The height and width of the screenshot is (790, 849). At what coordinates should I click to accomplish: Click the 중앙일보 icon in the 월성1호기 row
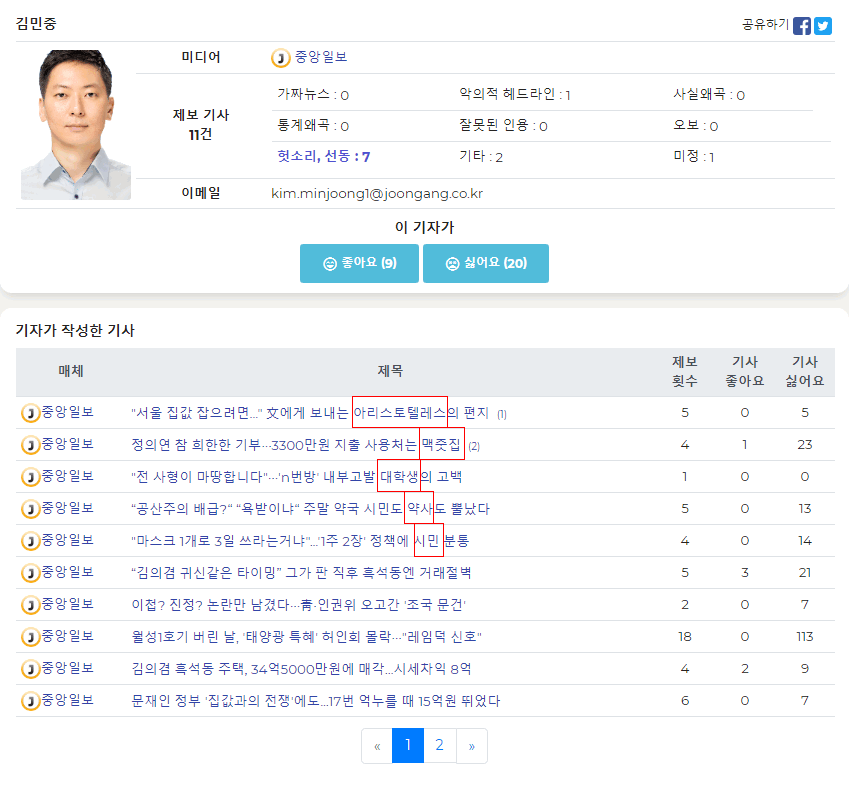[30, 637]
